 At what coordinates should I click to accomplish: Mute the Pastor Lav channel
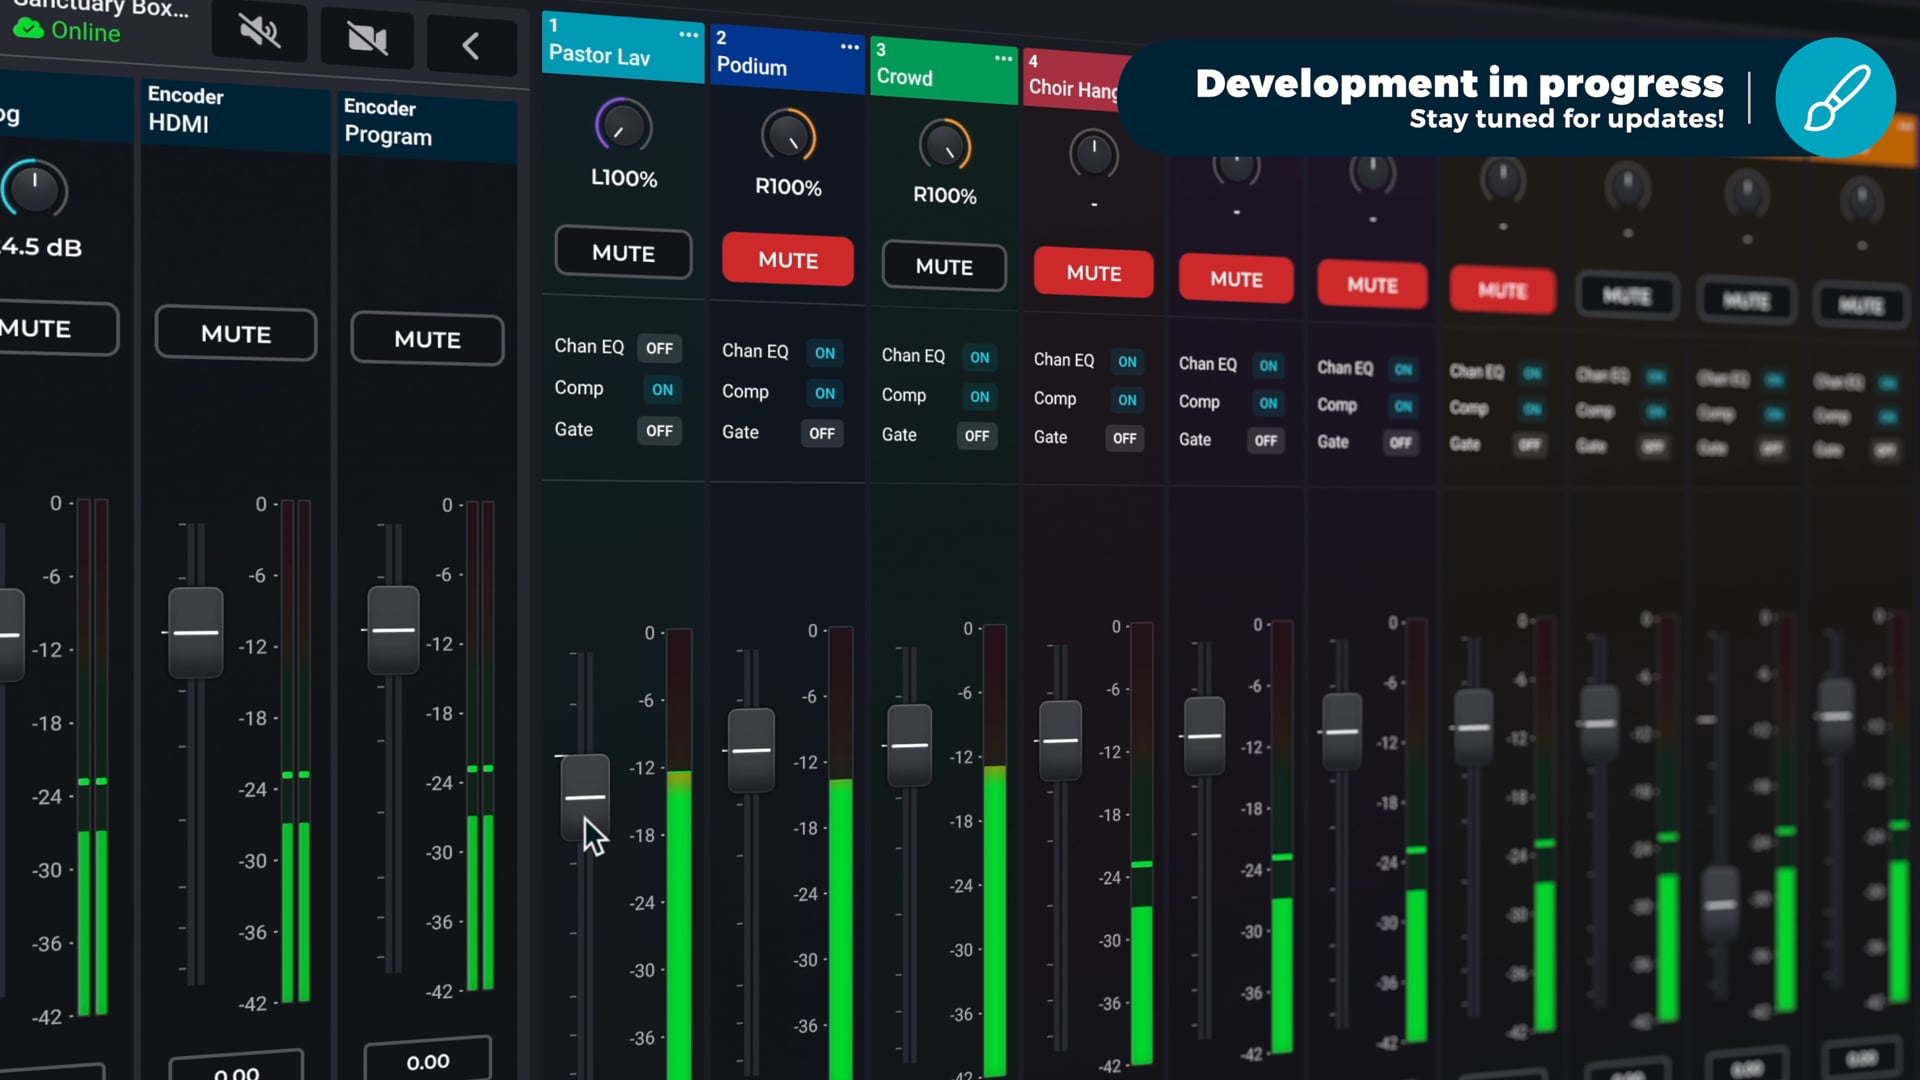(x=622, y=253)
